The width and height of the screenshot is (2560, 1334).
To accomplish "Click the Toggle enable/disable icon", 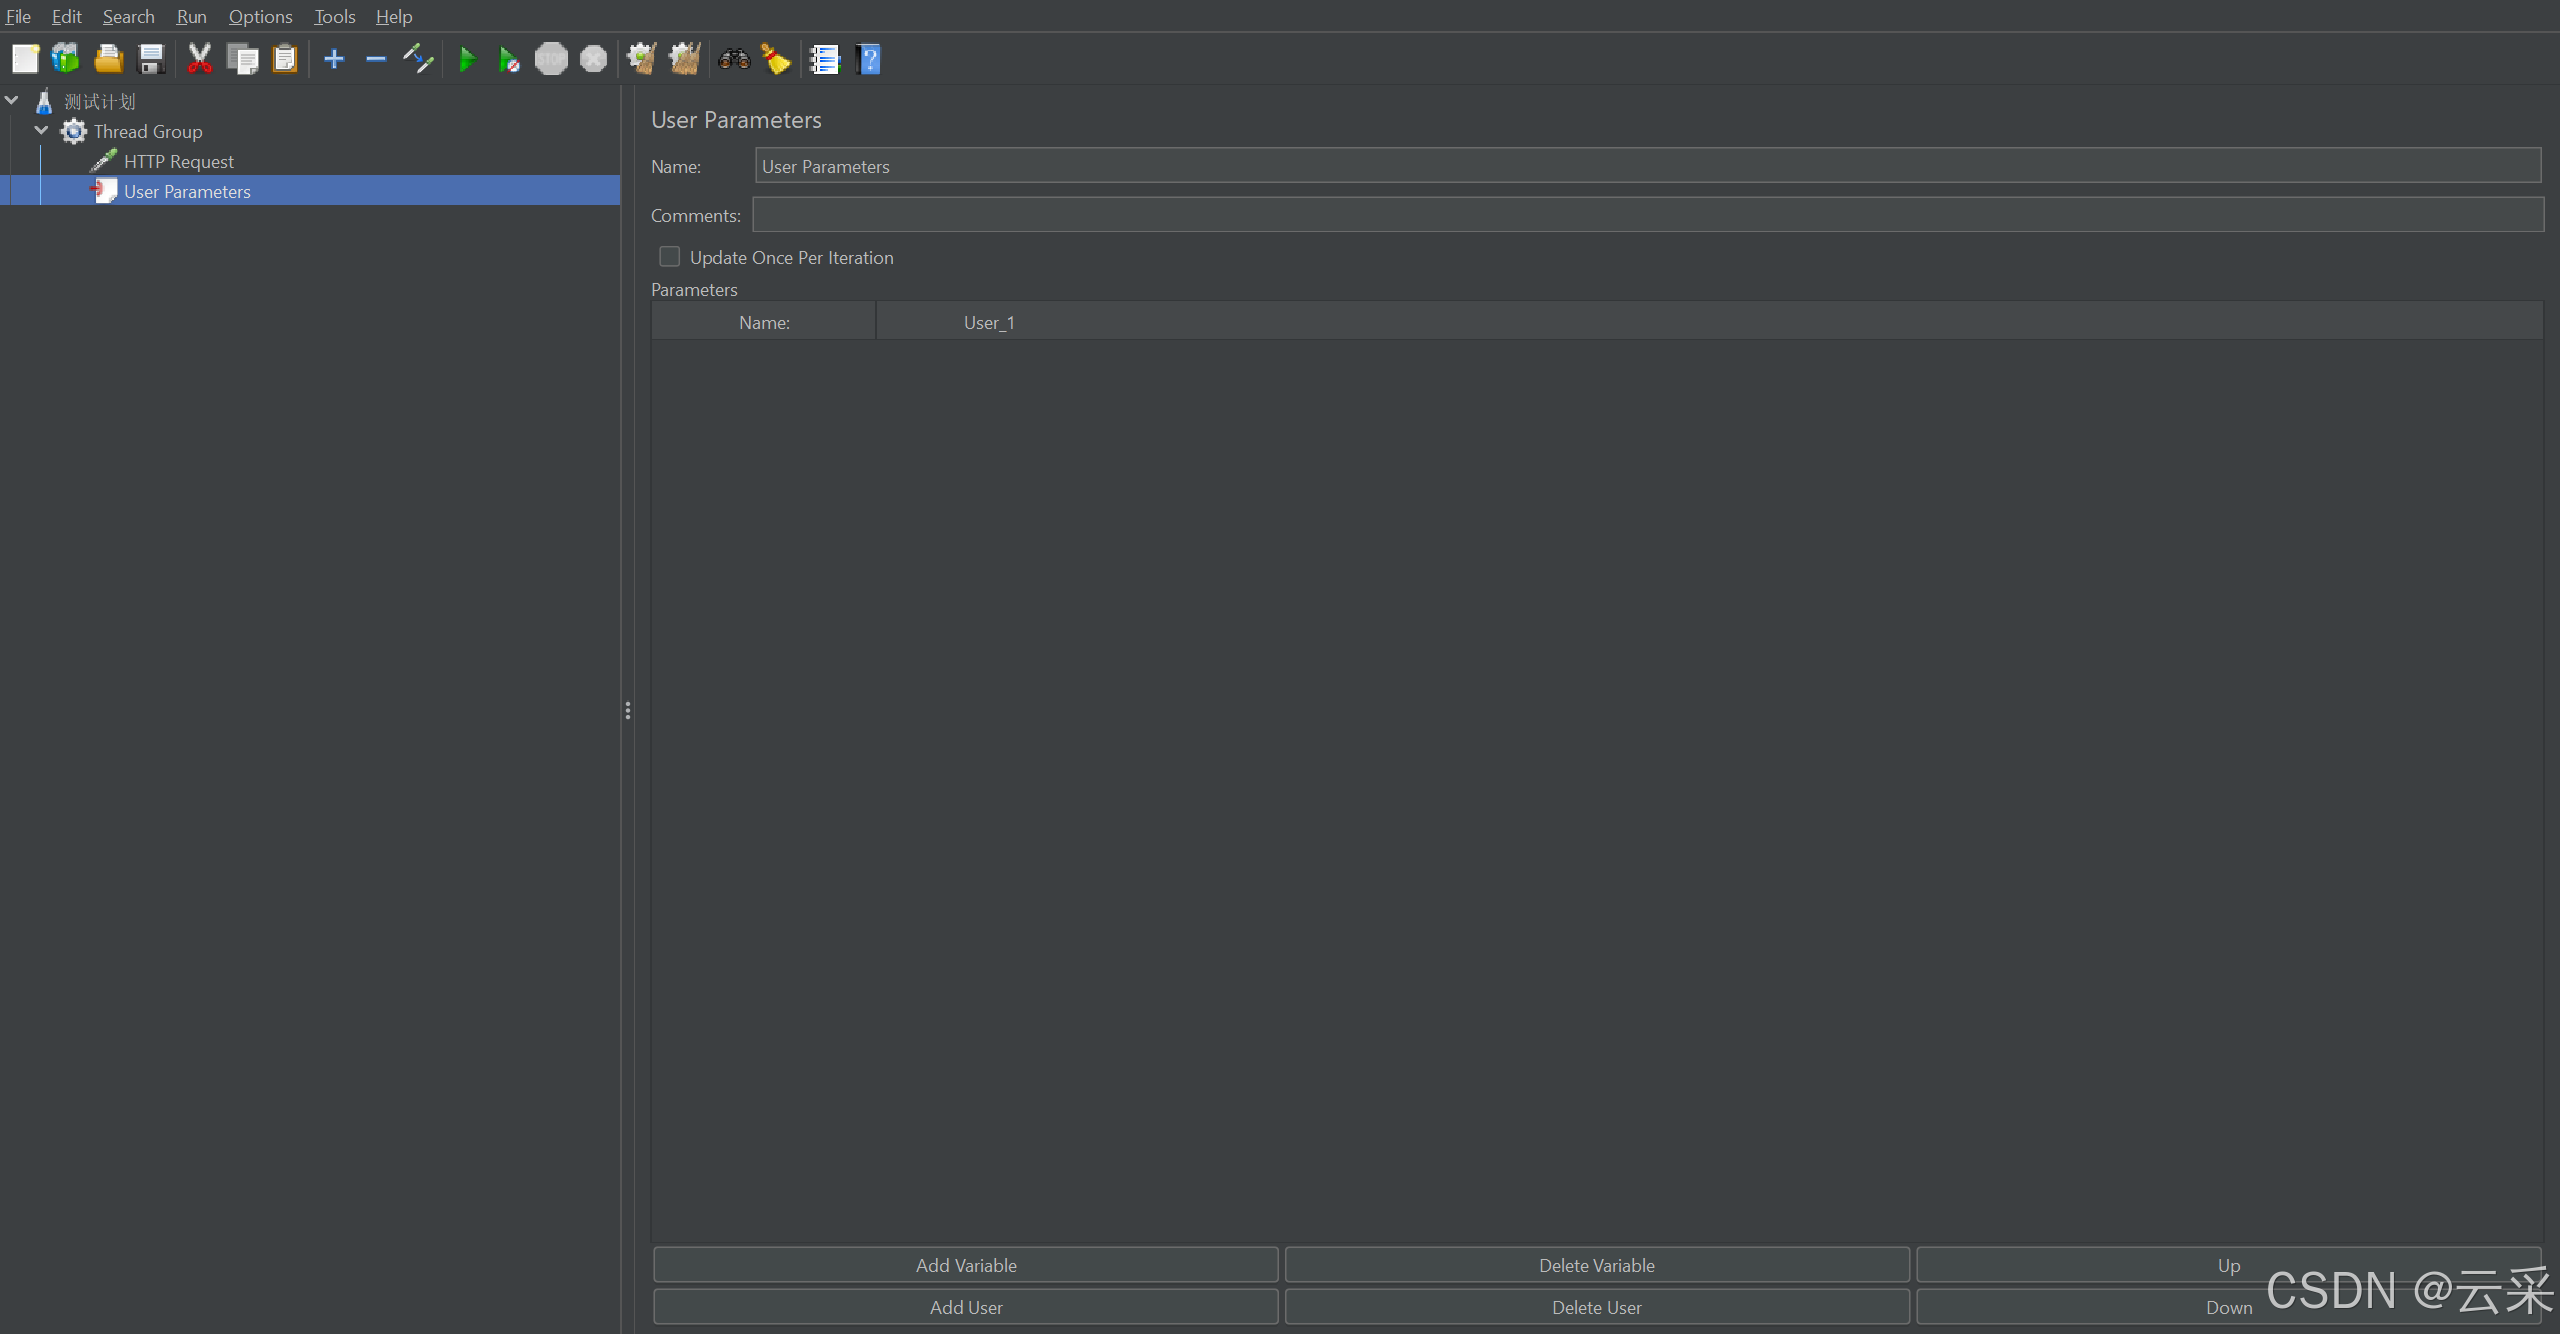I will (x=418, y=59).
